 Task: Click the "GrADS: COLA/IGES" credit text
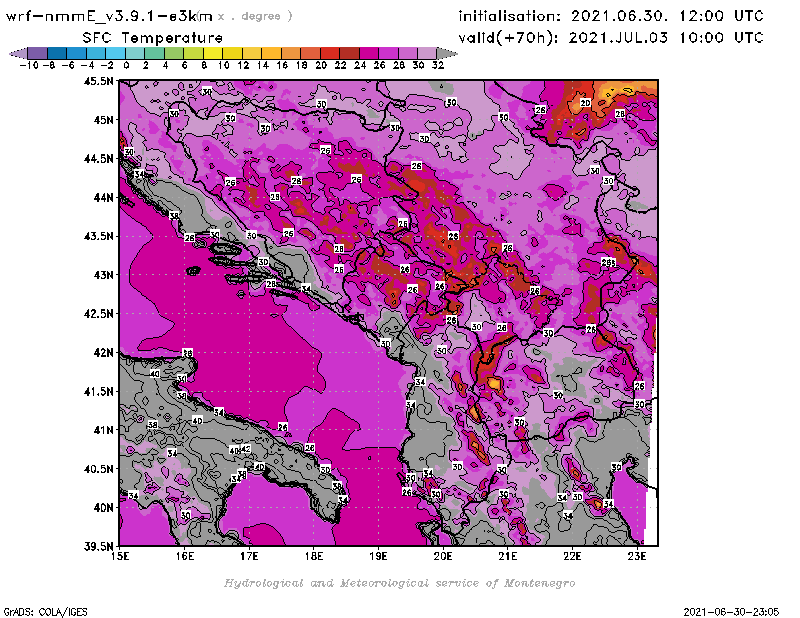(45, 612)
